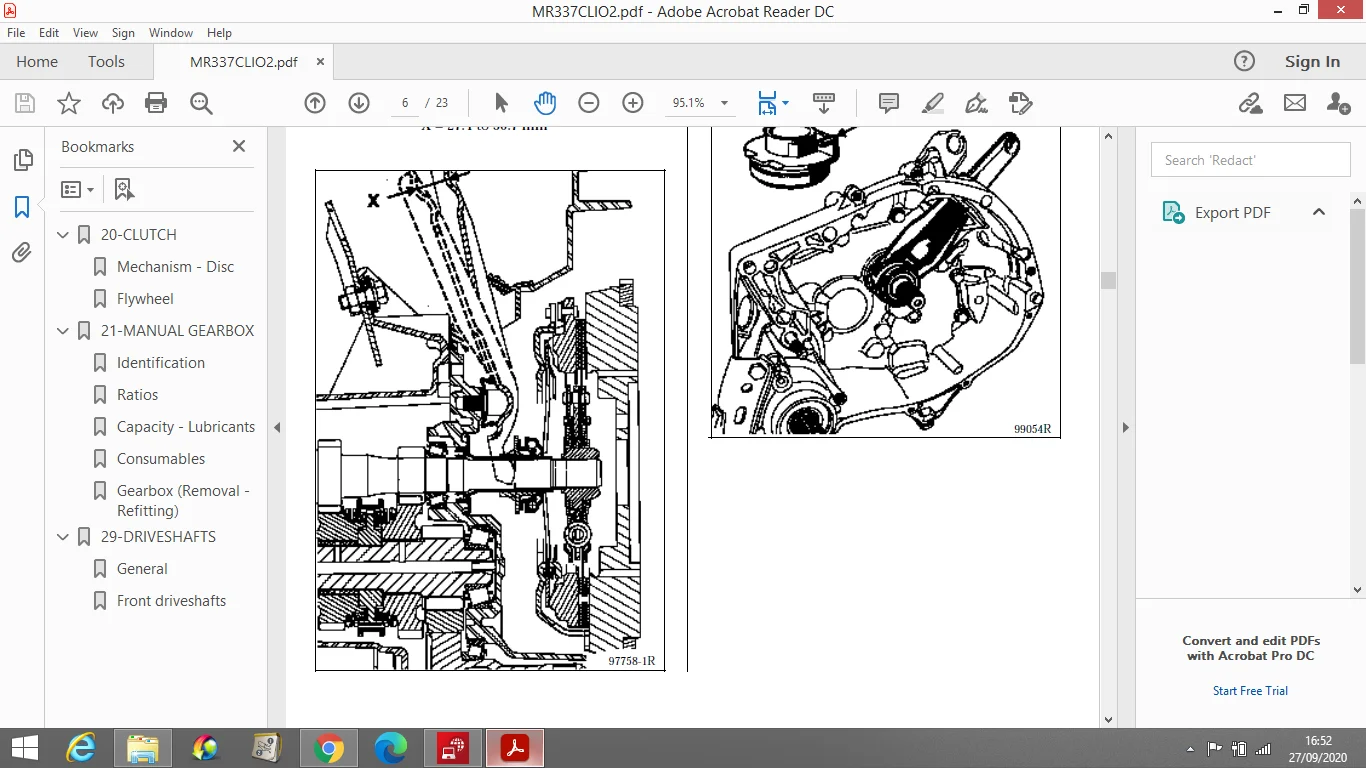
Task: Switch to the Tools tab
Action: 106,61
